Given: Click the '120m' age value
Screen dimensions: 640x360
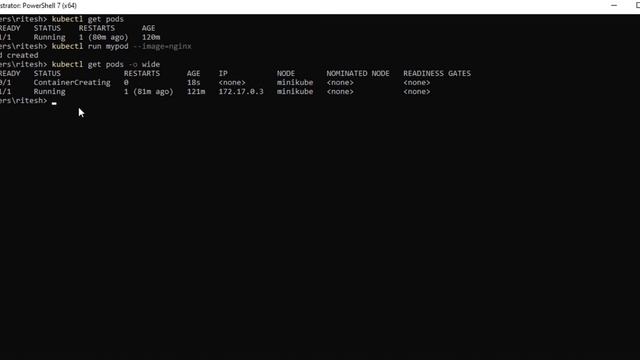Looking at the screenshot, I should 151,37.
